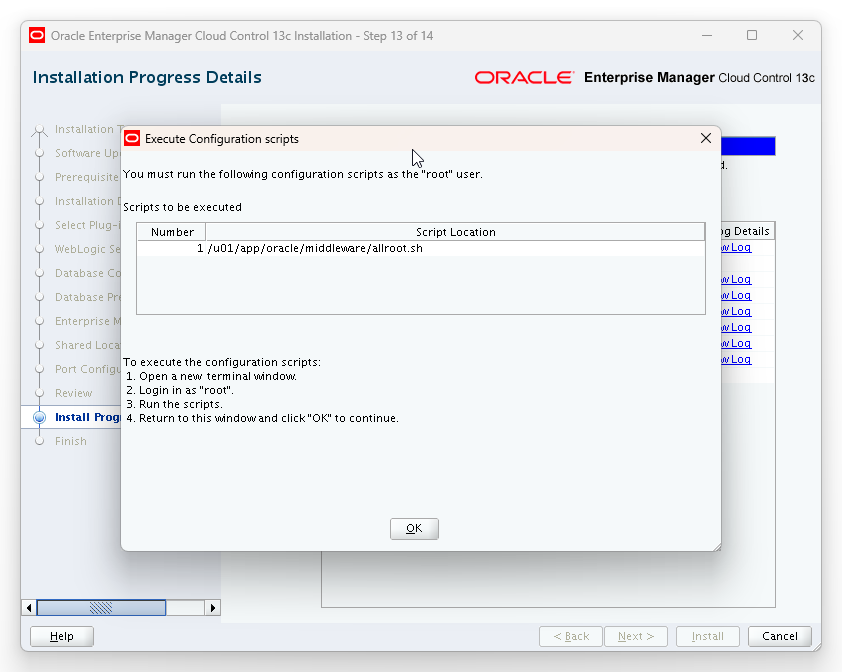
Task: Click the blue progress bar behind the dialog
Action: click(x=748, y=146)
